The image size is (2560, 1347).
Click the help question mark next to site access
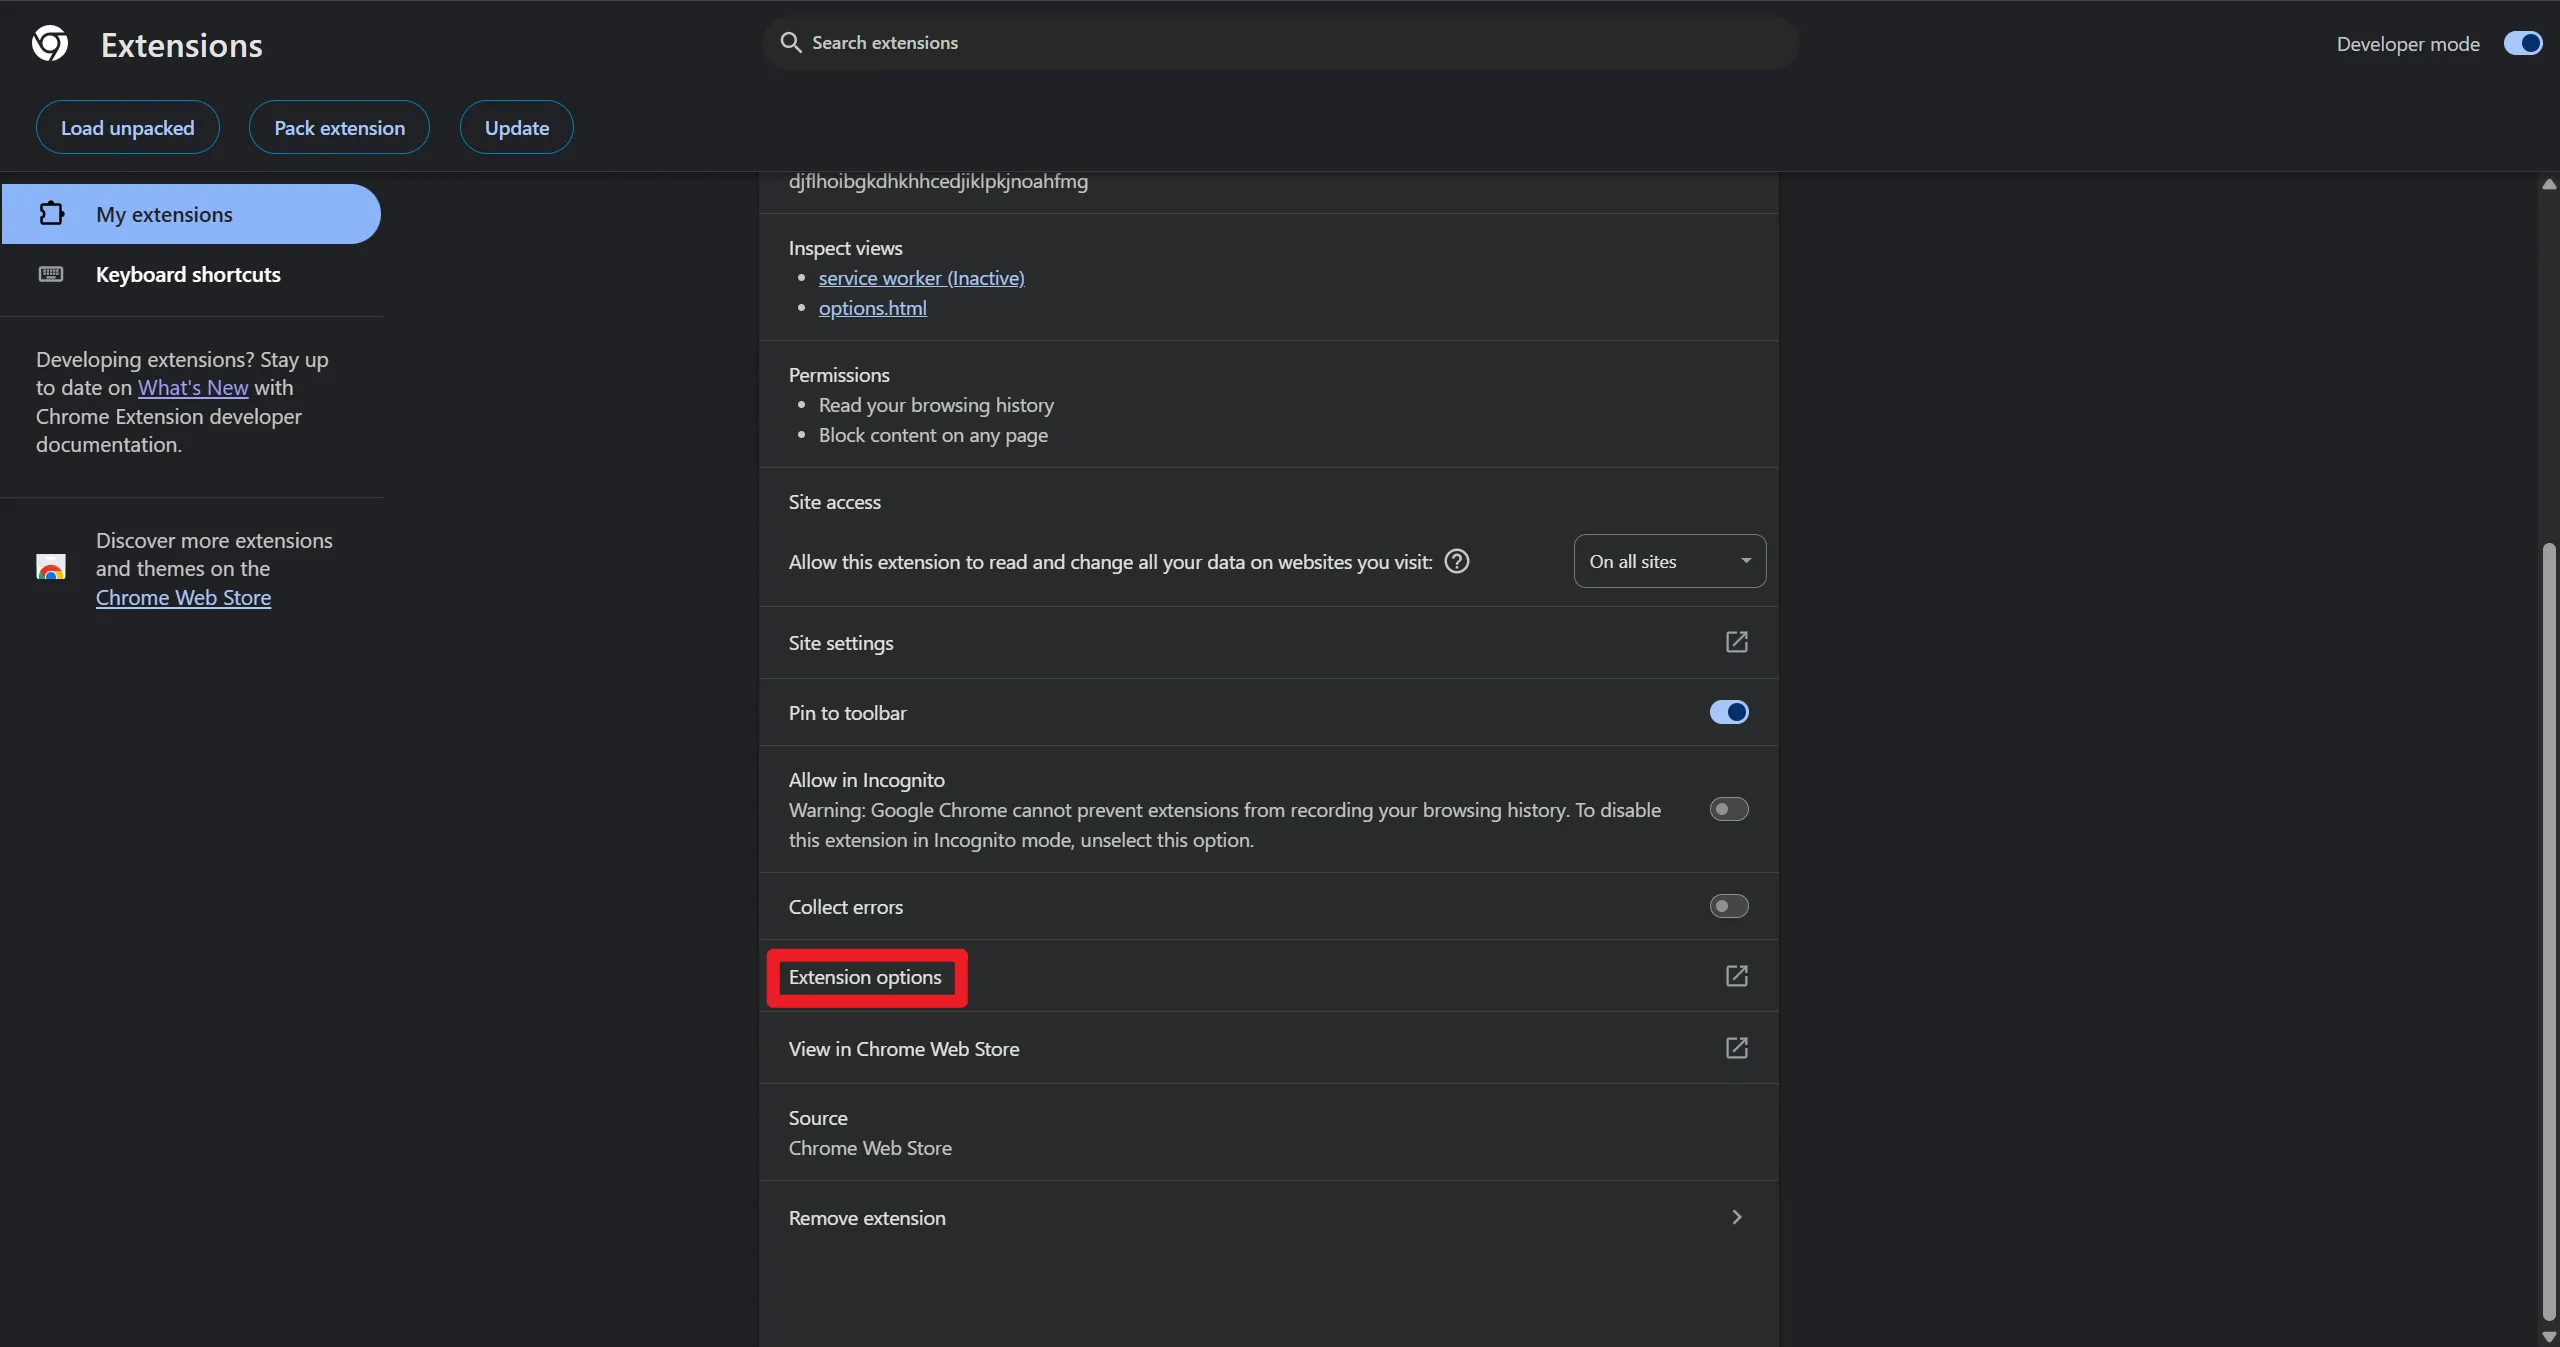coord(1456,561)
